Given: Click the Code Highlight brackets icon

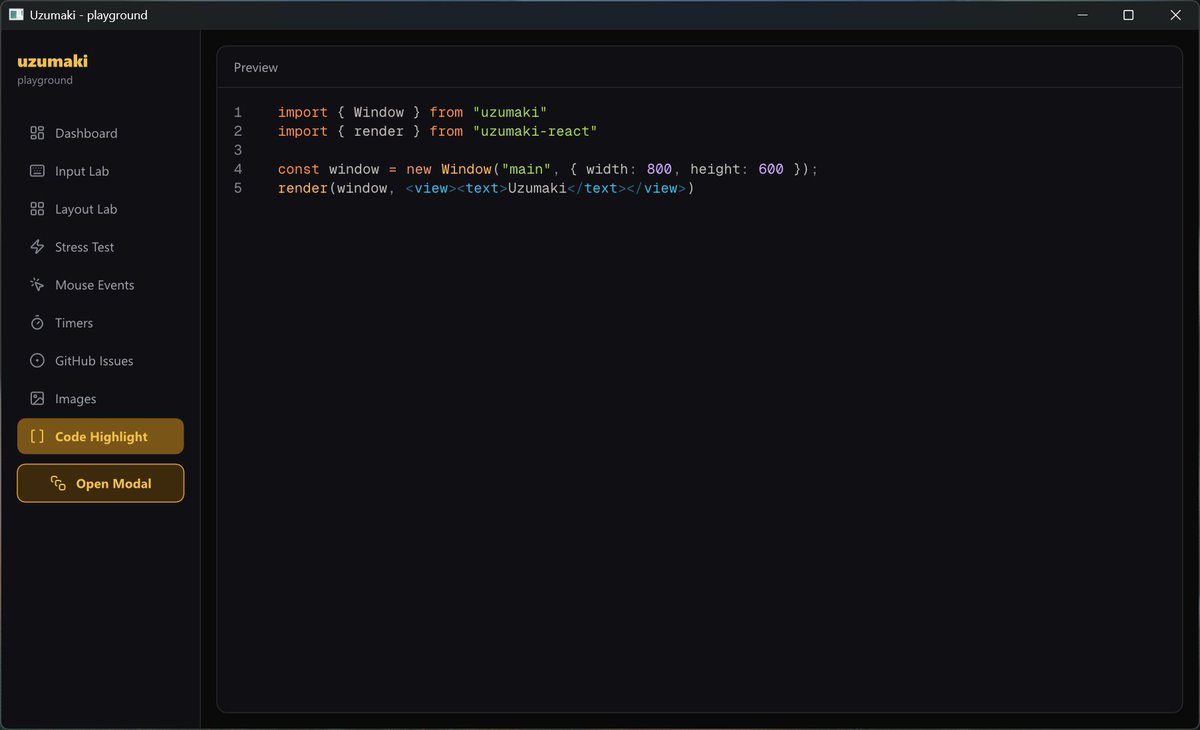Looking at the screenshot, I should (37, 437).
